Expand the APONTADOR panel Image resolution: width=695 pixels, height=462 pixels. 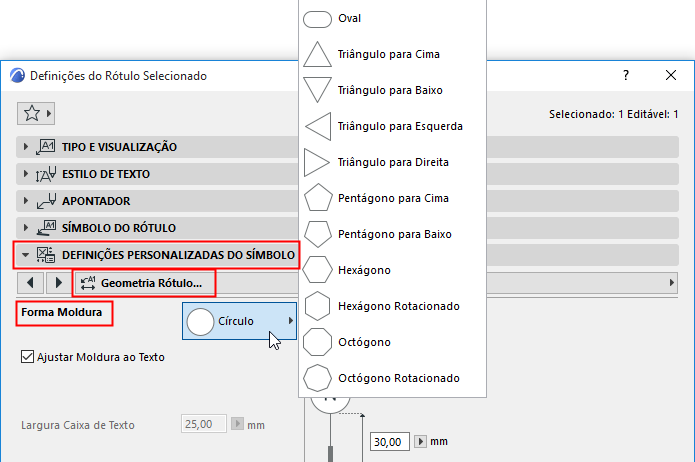(26, 201)
